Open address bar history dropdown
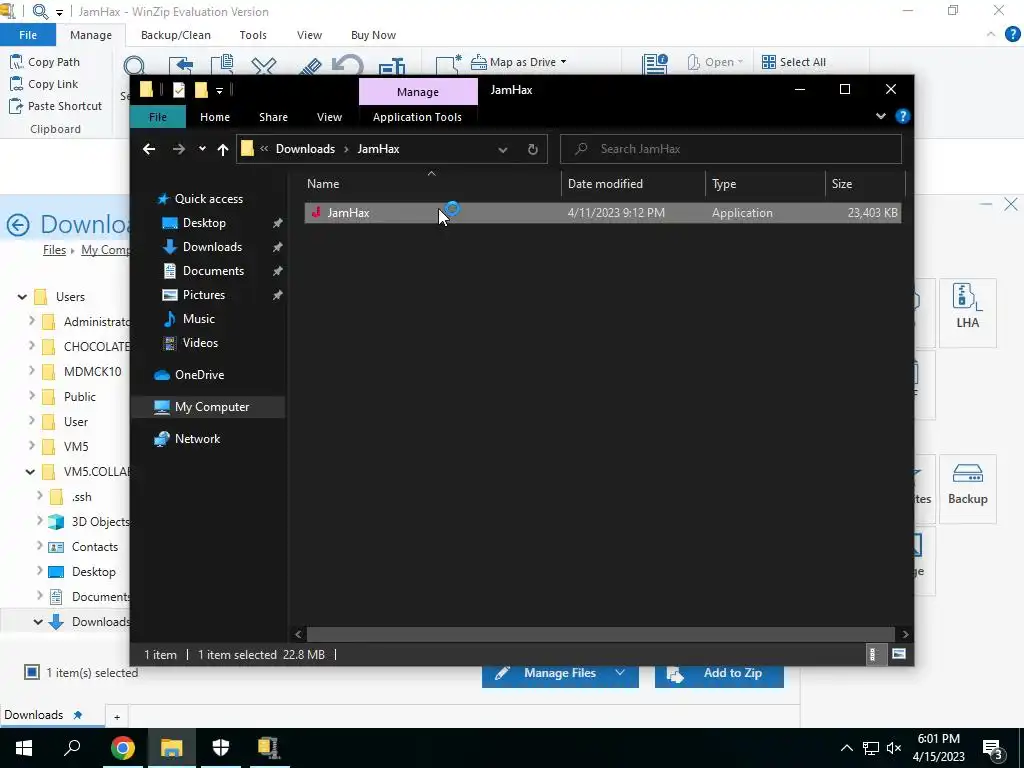This screenshot has width=1024, height=768. pos(502,150)
